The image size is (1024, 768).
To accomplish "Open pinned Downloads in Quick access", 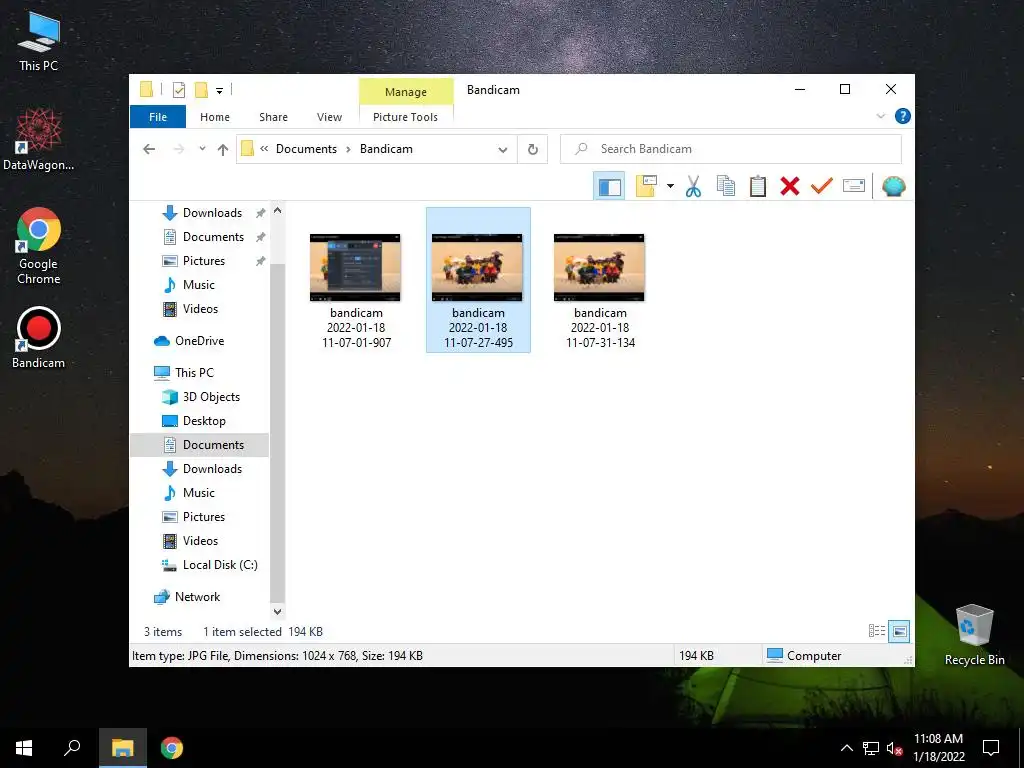I will pyautogui.click(x=212, y=213).
